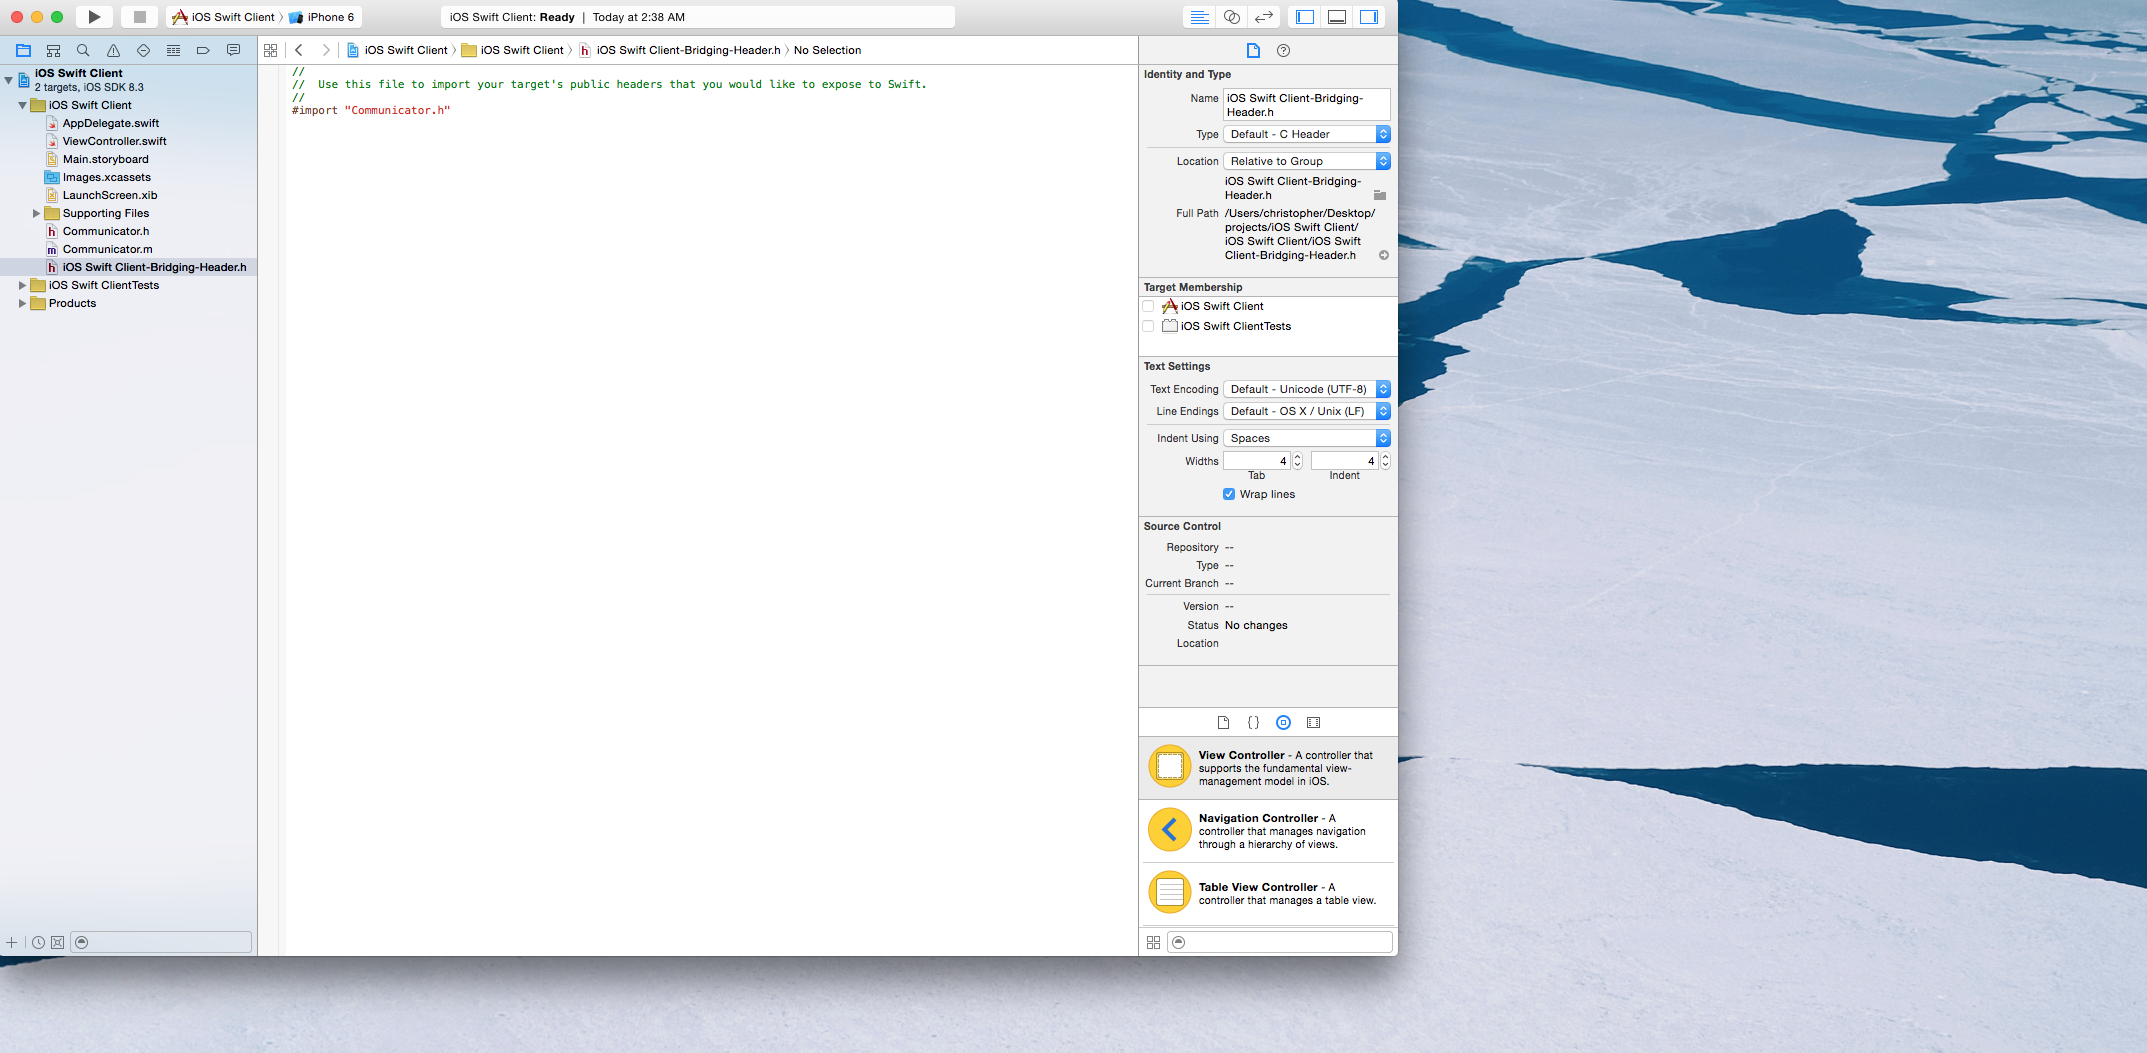Open the Issue navigator
Screen dimensions: 2147x1053
113,50
